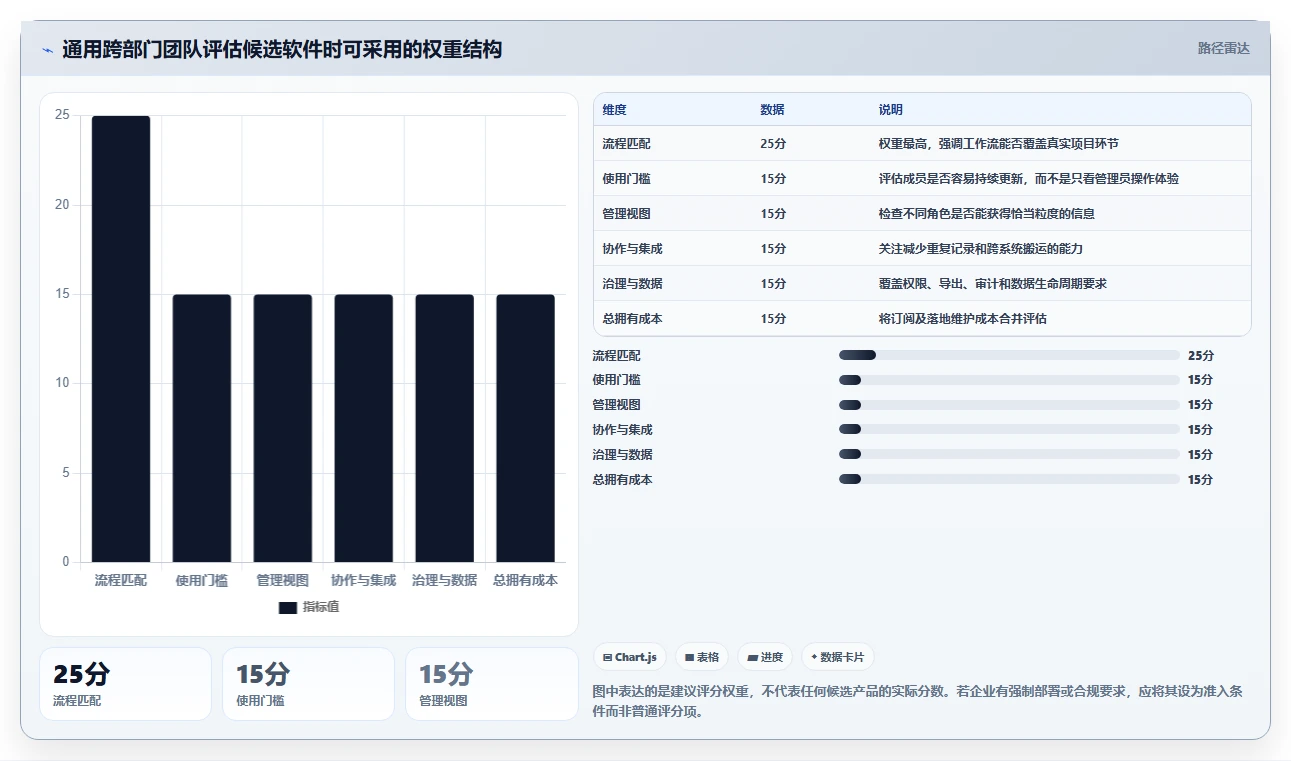Click the lightning icon beside the page title
This screenshot has height=761, width=1291.
click(x=47, y=50)
